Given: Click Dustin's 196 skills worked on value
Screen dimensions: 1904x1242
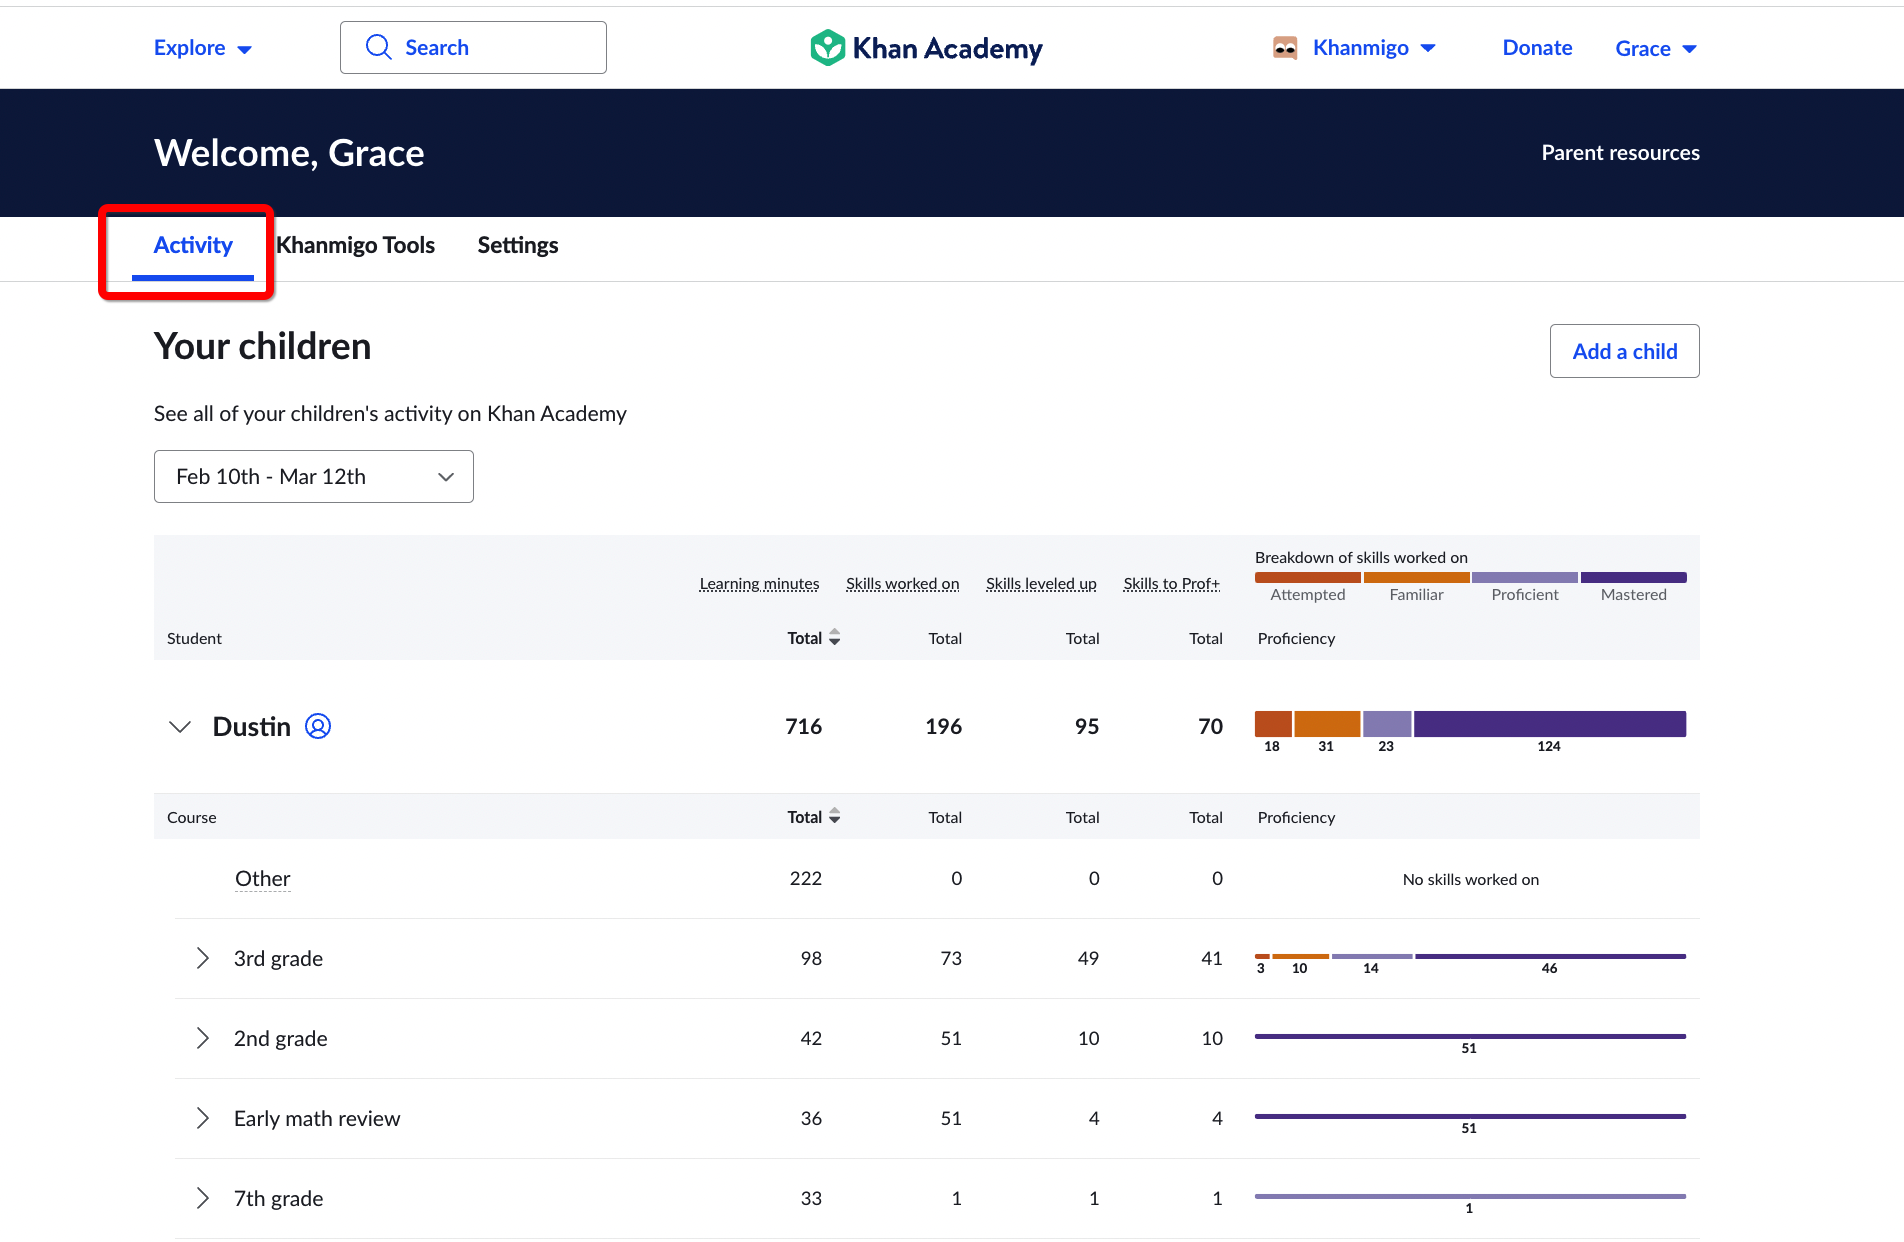Looking at the screenshot, I should point(943,727).
